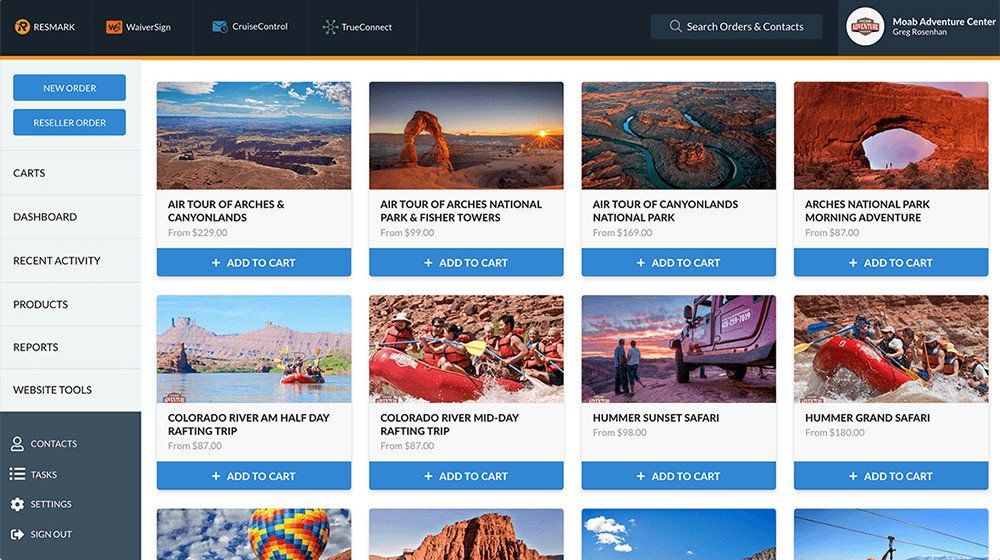Open the Air Tour of Arches & Canyonlands photo

tap(254, 135)
